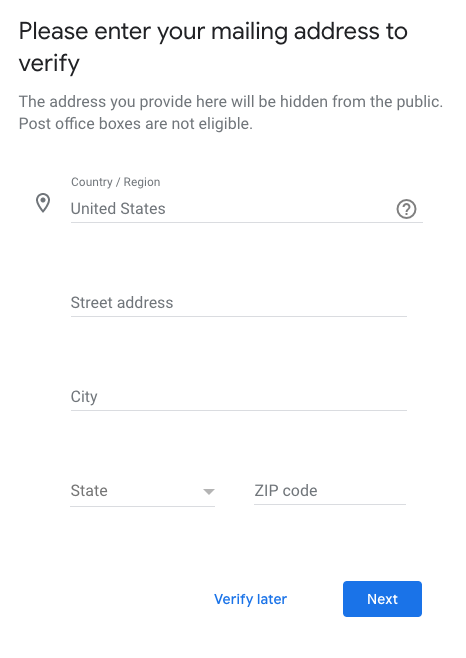Open the country help question mark
The width and height of the screenshot is (466, 658).
[406, 209]
